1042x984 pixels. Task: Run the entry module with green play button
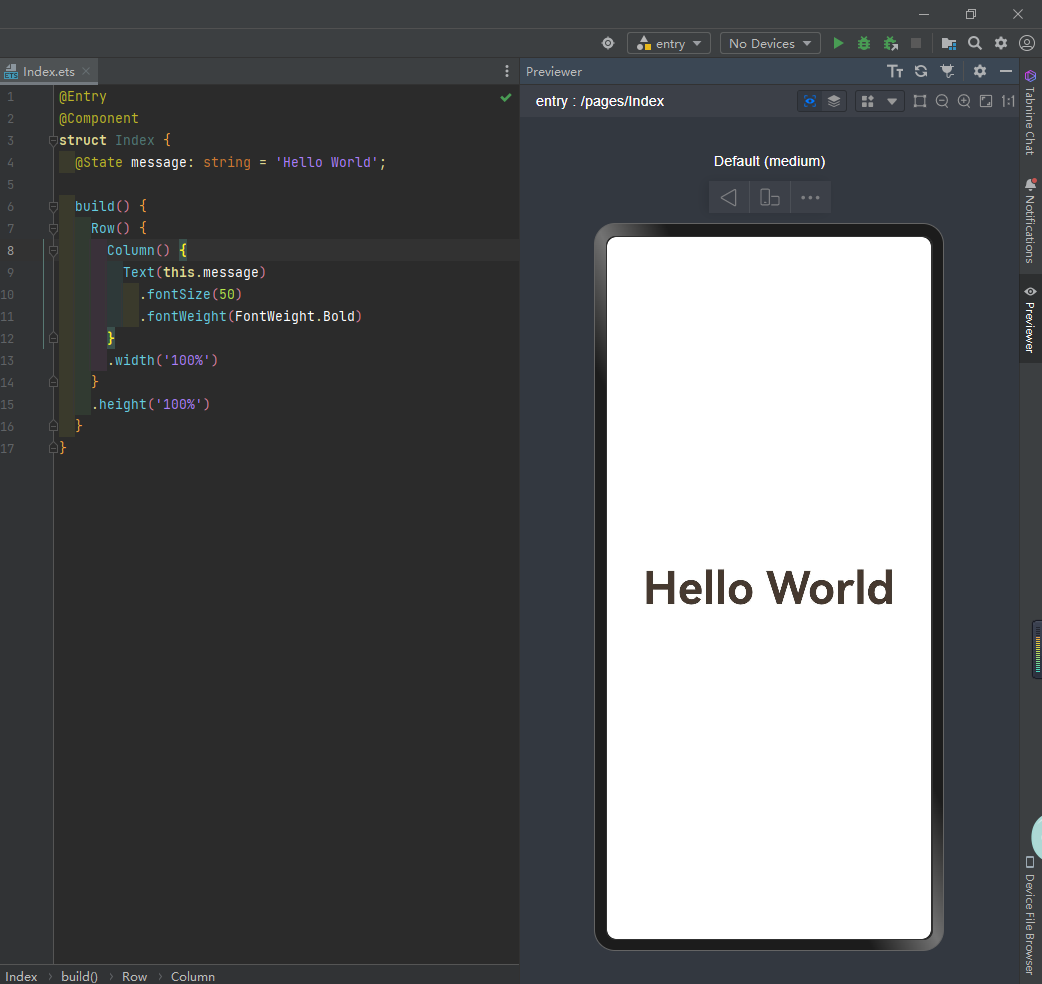coord(838,43)
